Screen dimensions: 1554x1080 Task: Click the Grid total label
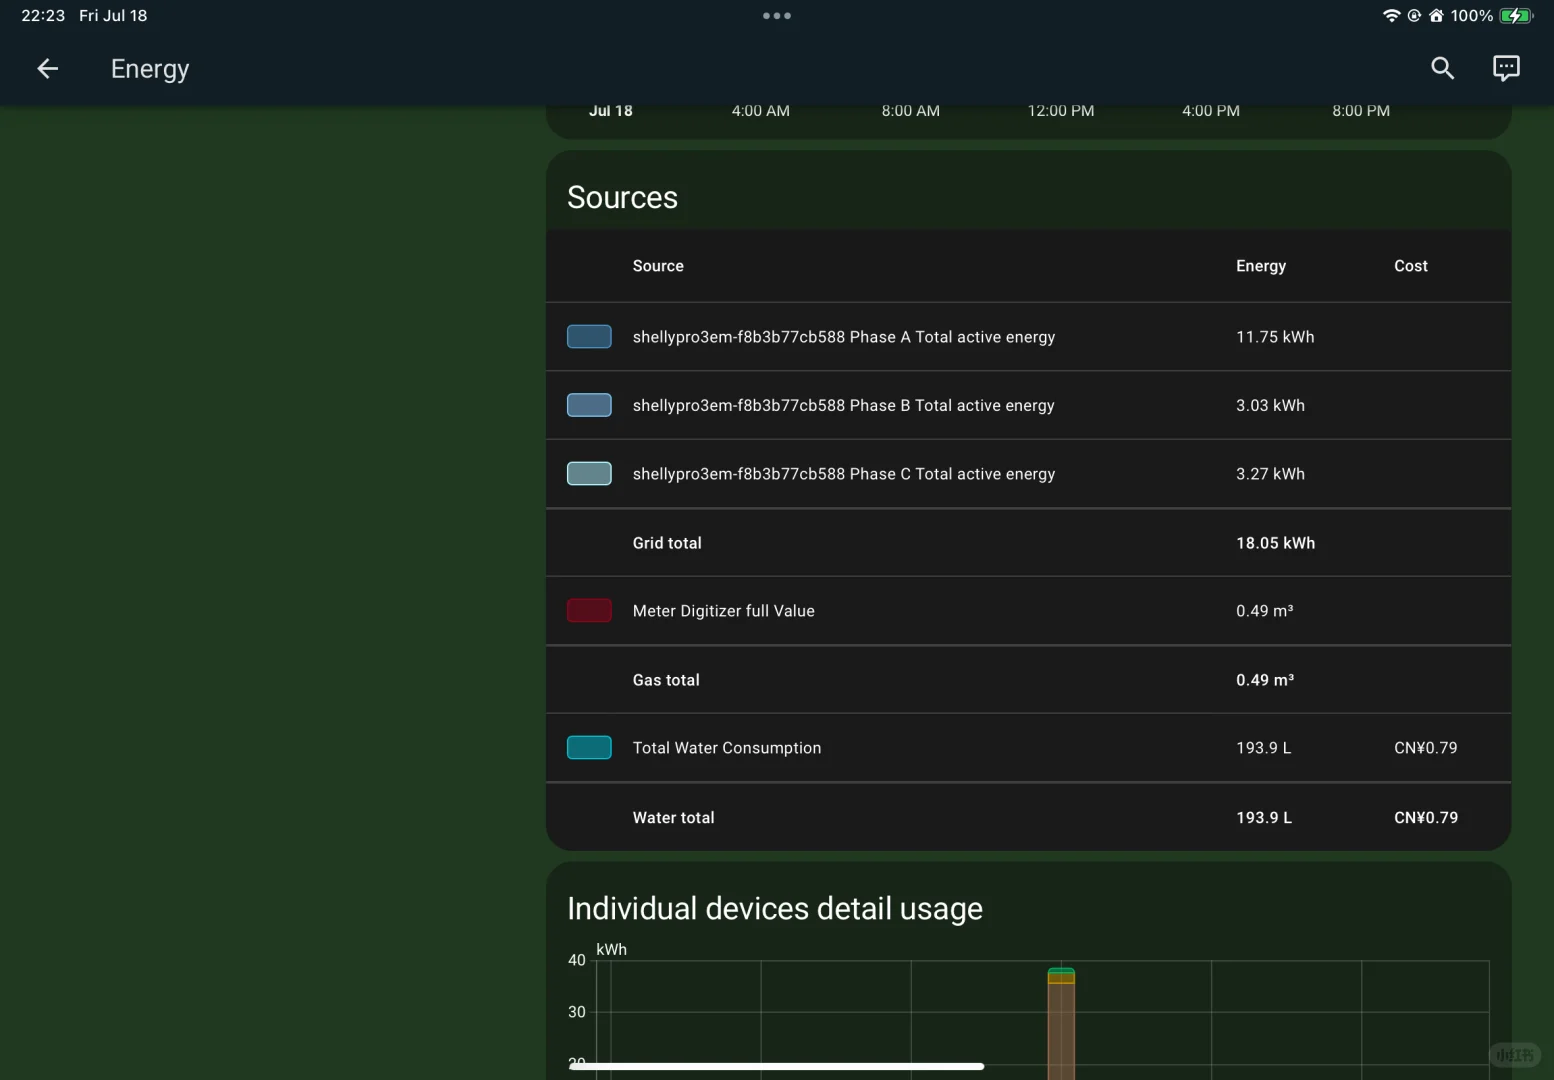(667, 543)
